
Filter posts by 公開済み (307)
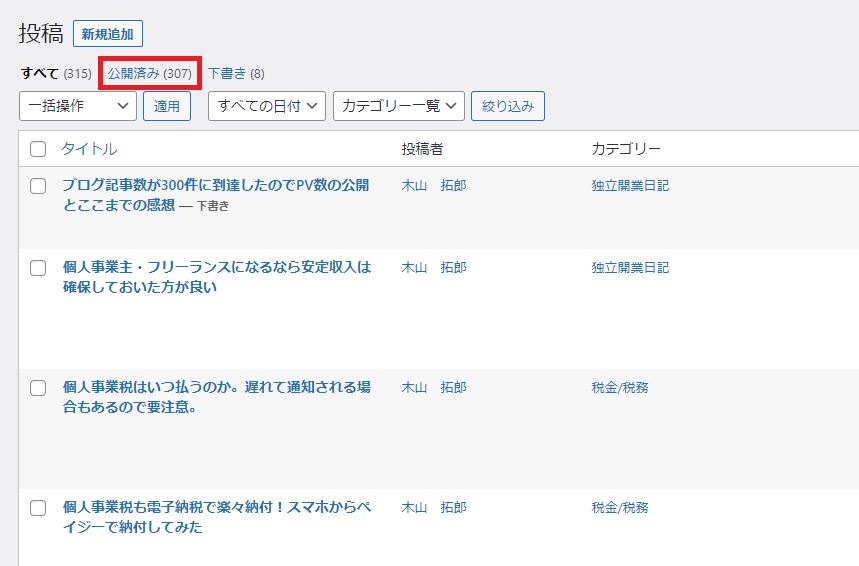tap(150, 73)
